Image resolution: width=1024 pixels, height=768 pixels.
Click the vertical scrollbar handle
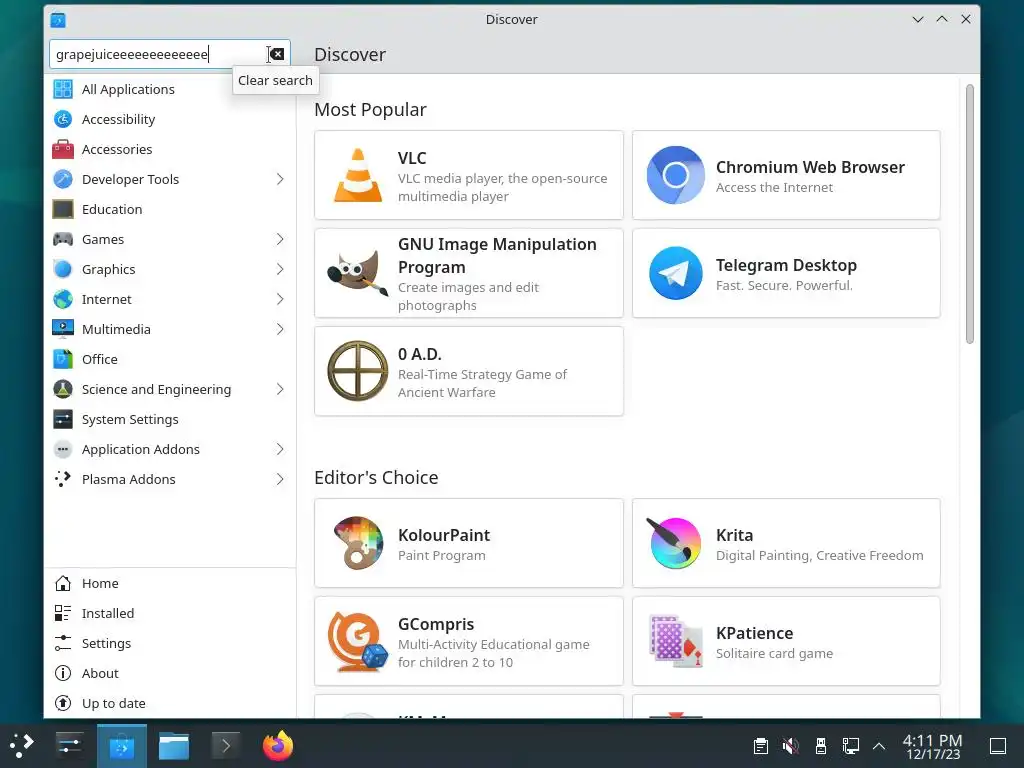[970, 214]
